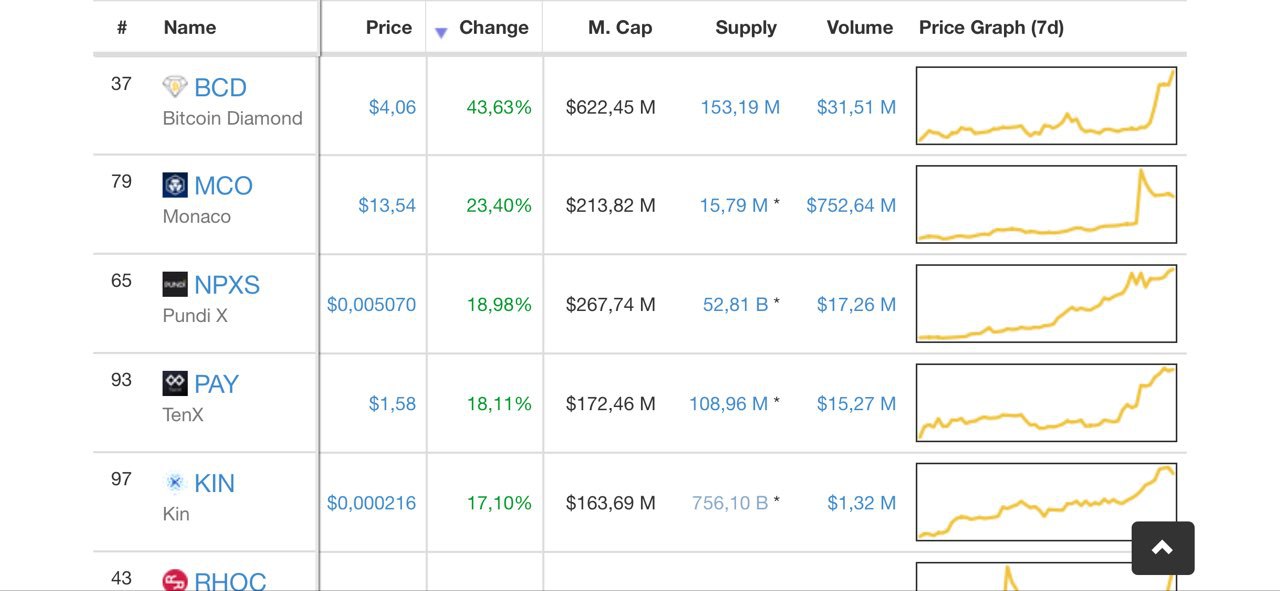Sort by the Name column header

click(x=190, y=28)
